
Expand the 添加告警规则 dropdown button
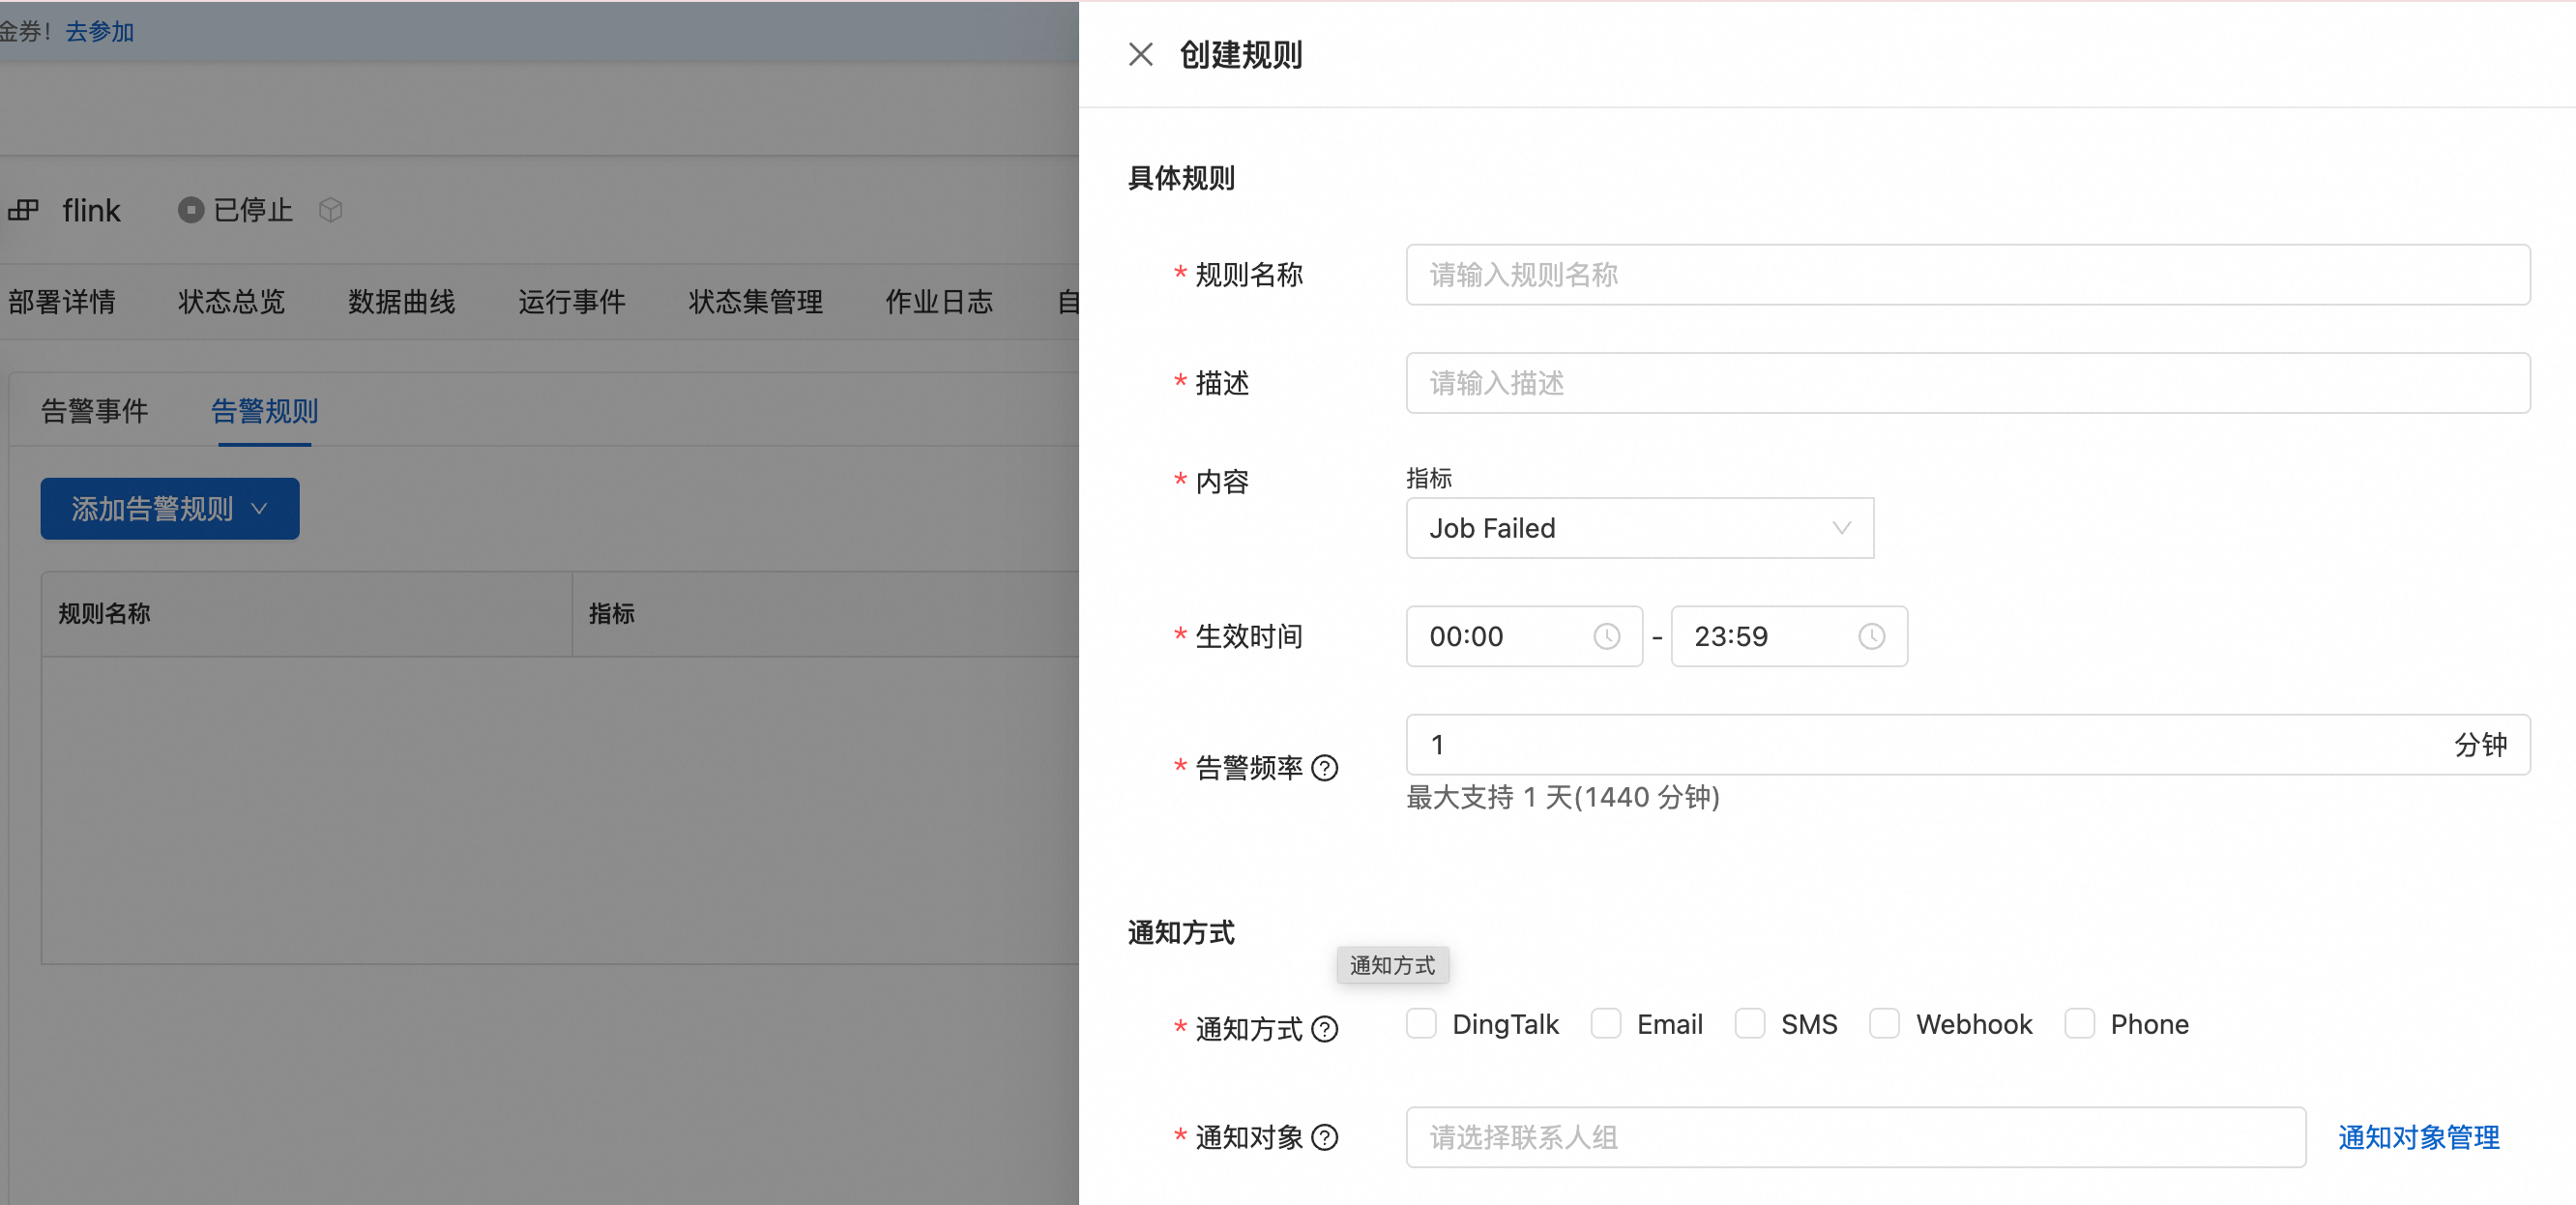tap(169, 509)
